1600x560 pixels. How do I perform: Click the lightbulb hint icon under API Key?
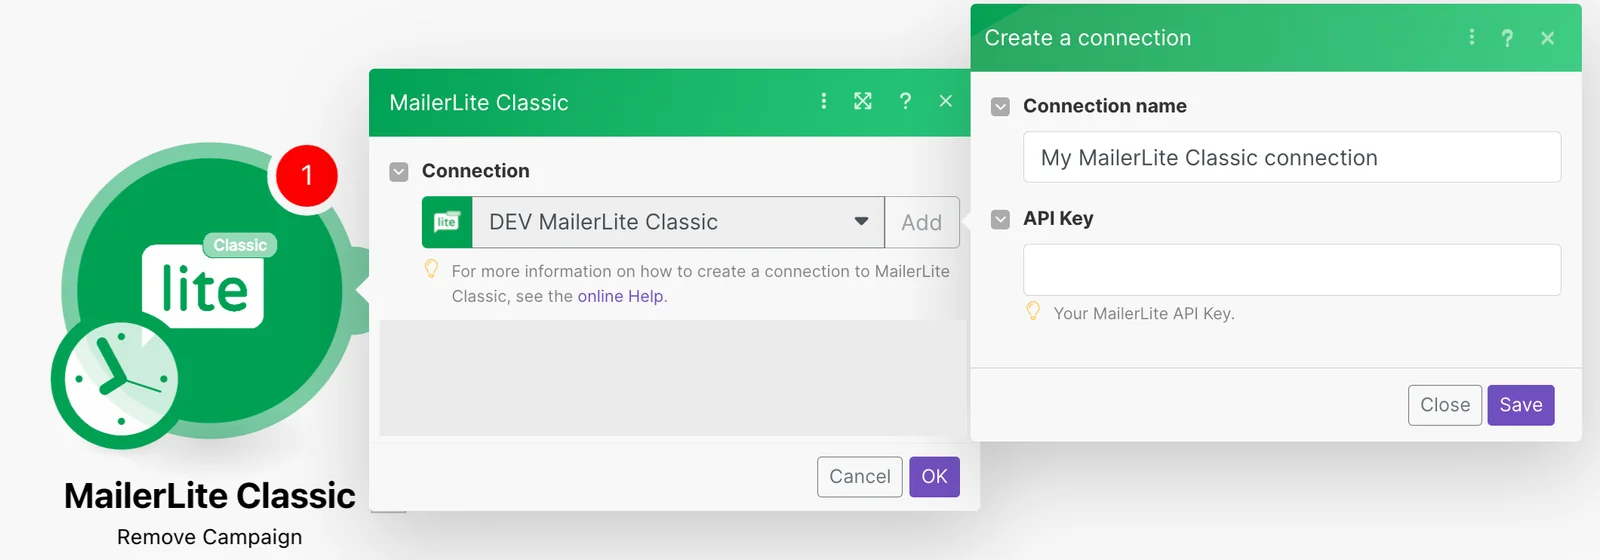click(x=1033, y=312)
